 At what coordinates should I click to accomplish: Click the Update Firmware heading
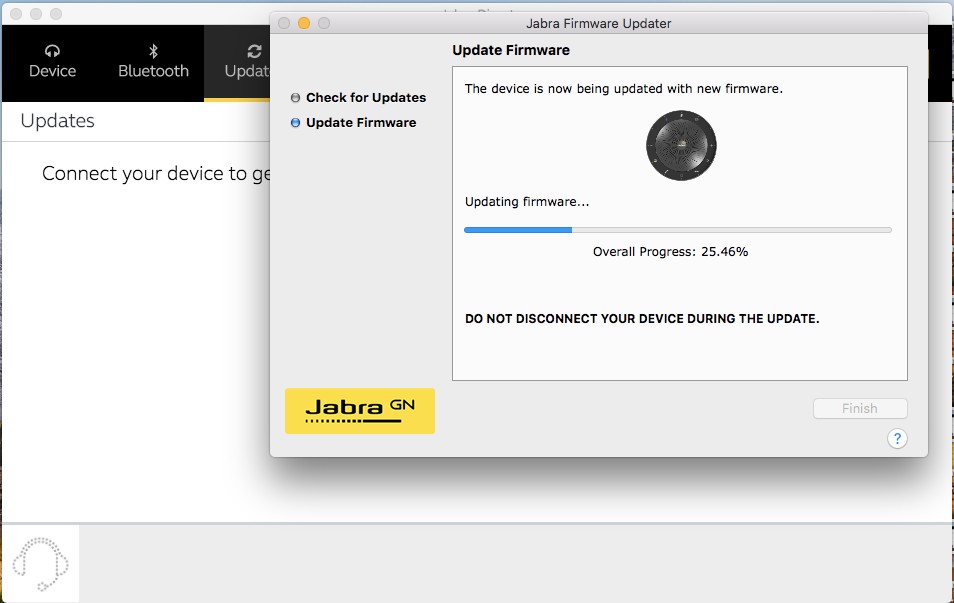pos(511,50)
